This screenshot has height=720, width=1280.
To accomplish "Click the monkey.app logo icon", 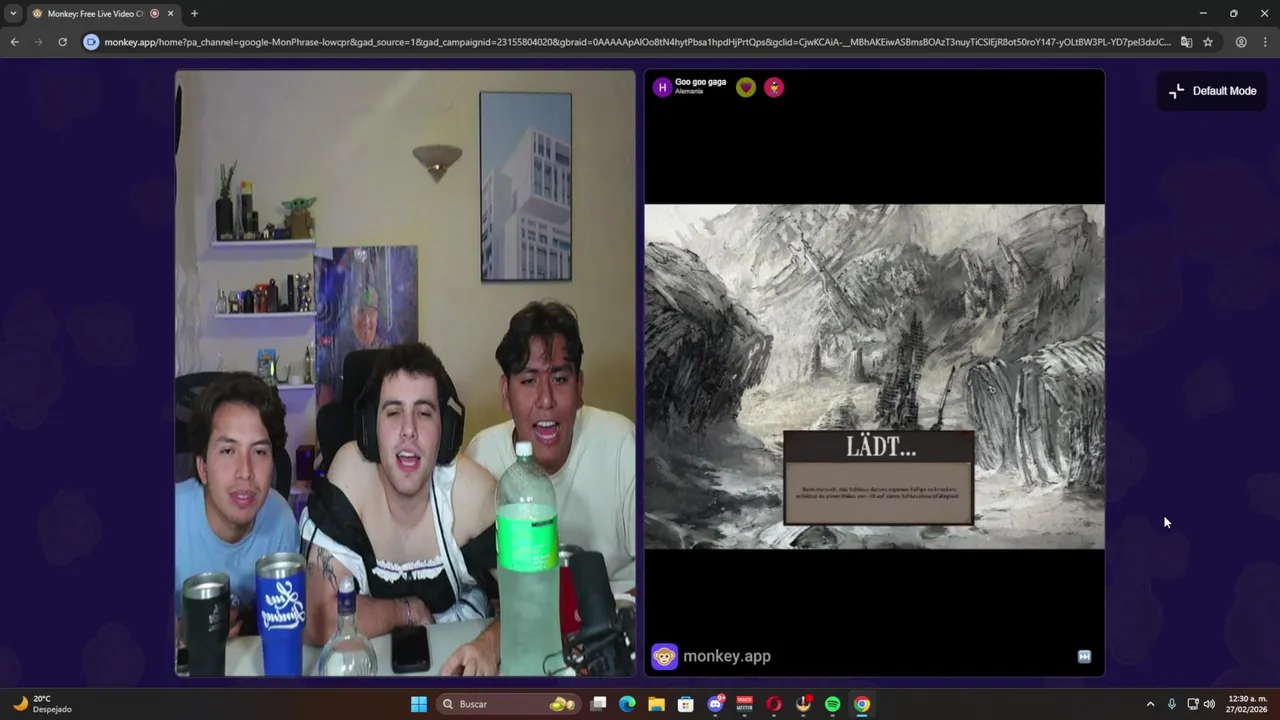I will click(664, 656).
